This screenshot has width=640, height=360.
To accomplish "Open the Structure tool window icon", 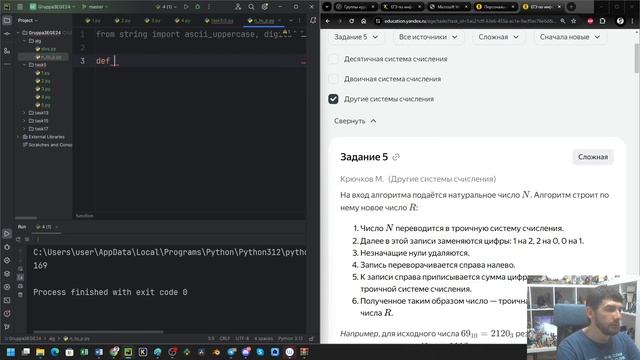I will click(7, 51).
